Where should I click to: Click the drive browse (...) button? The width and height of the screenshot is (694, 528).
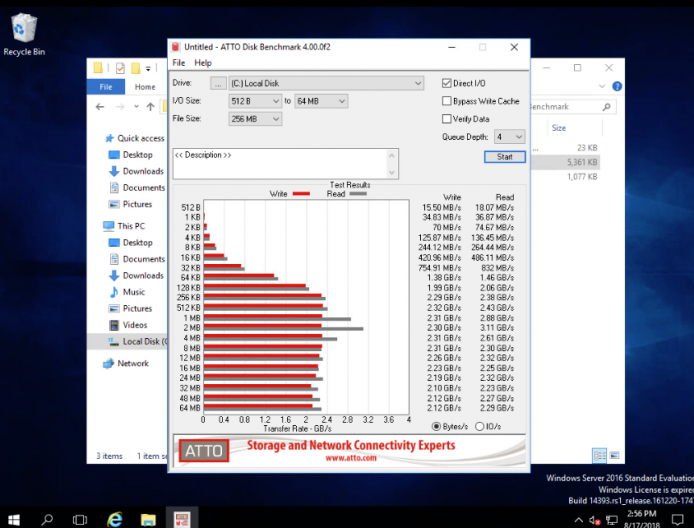coord(218,83)
